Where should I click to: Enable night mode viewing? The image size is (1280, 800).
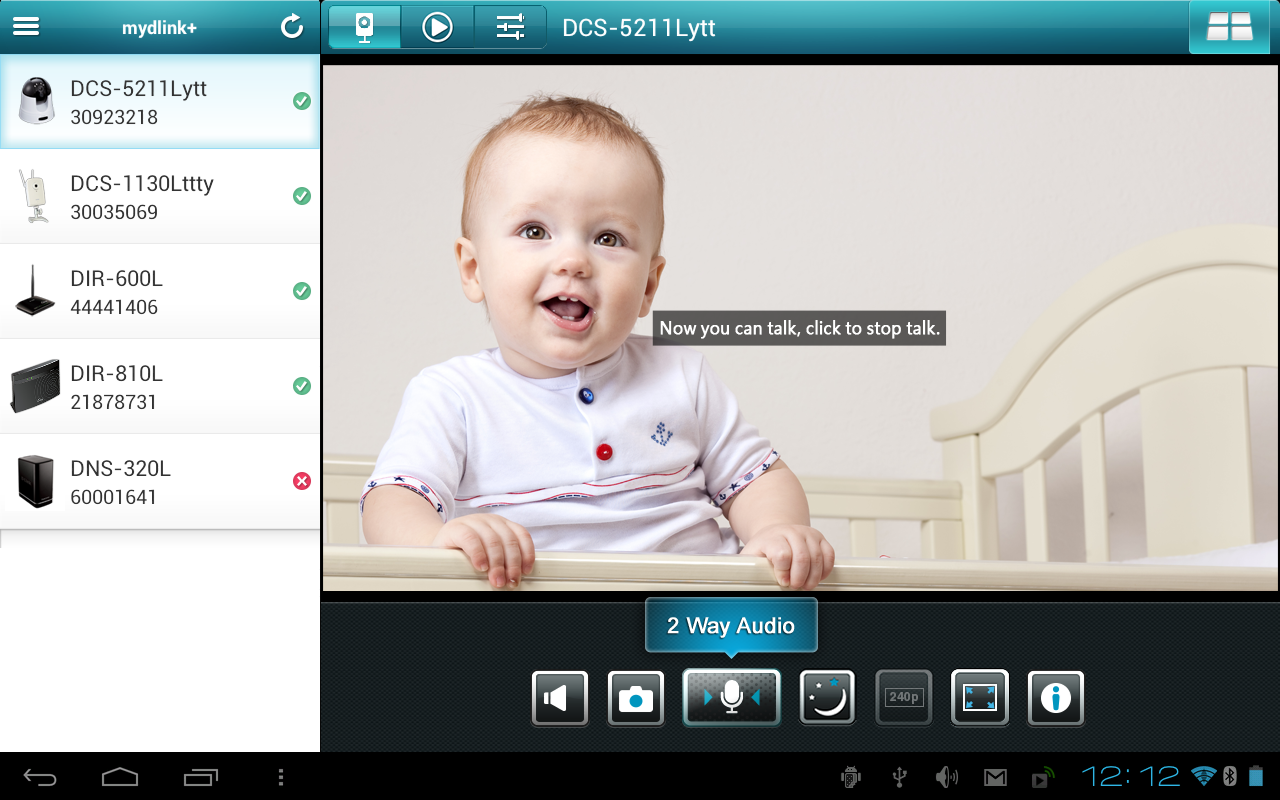coord(827,698)
